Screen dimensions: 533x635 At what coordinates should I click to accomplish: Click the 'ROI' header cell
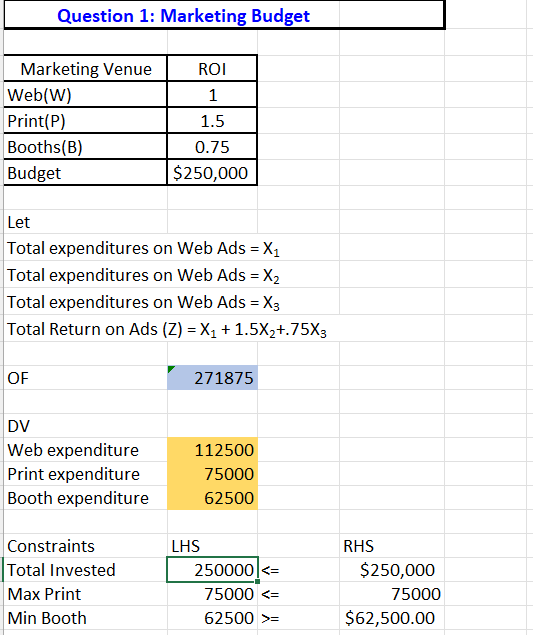[x=212, y=69]
